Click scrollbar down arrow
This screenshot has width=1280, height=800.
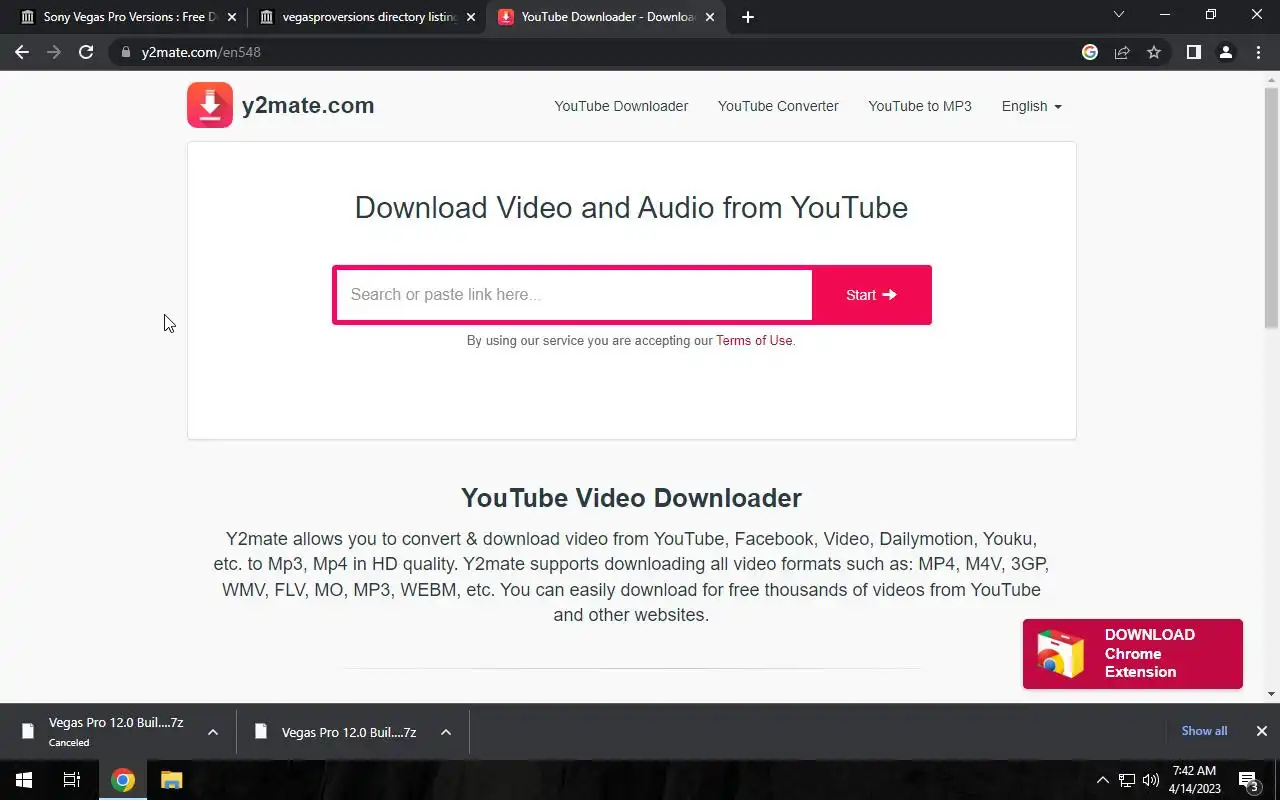(x=1271, y=694)
